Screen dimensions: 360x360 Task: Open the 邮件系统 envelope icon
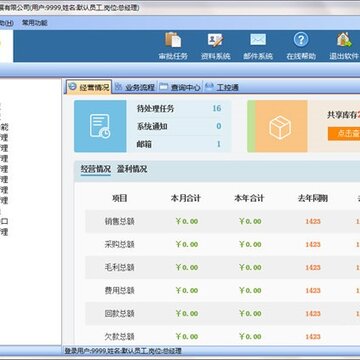(x=258, y=40)
